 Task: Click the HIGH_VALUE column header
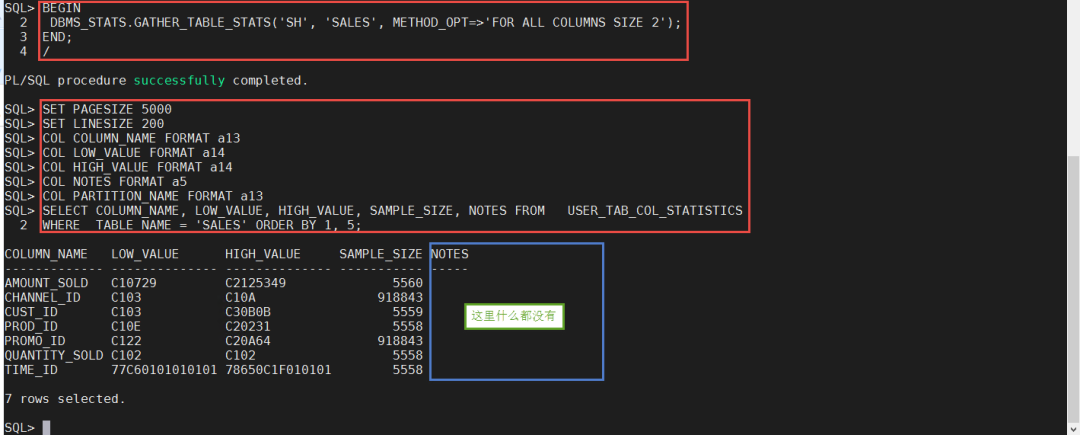coord(263,254)
